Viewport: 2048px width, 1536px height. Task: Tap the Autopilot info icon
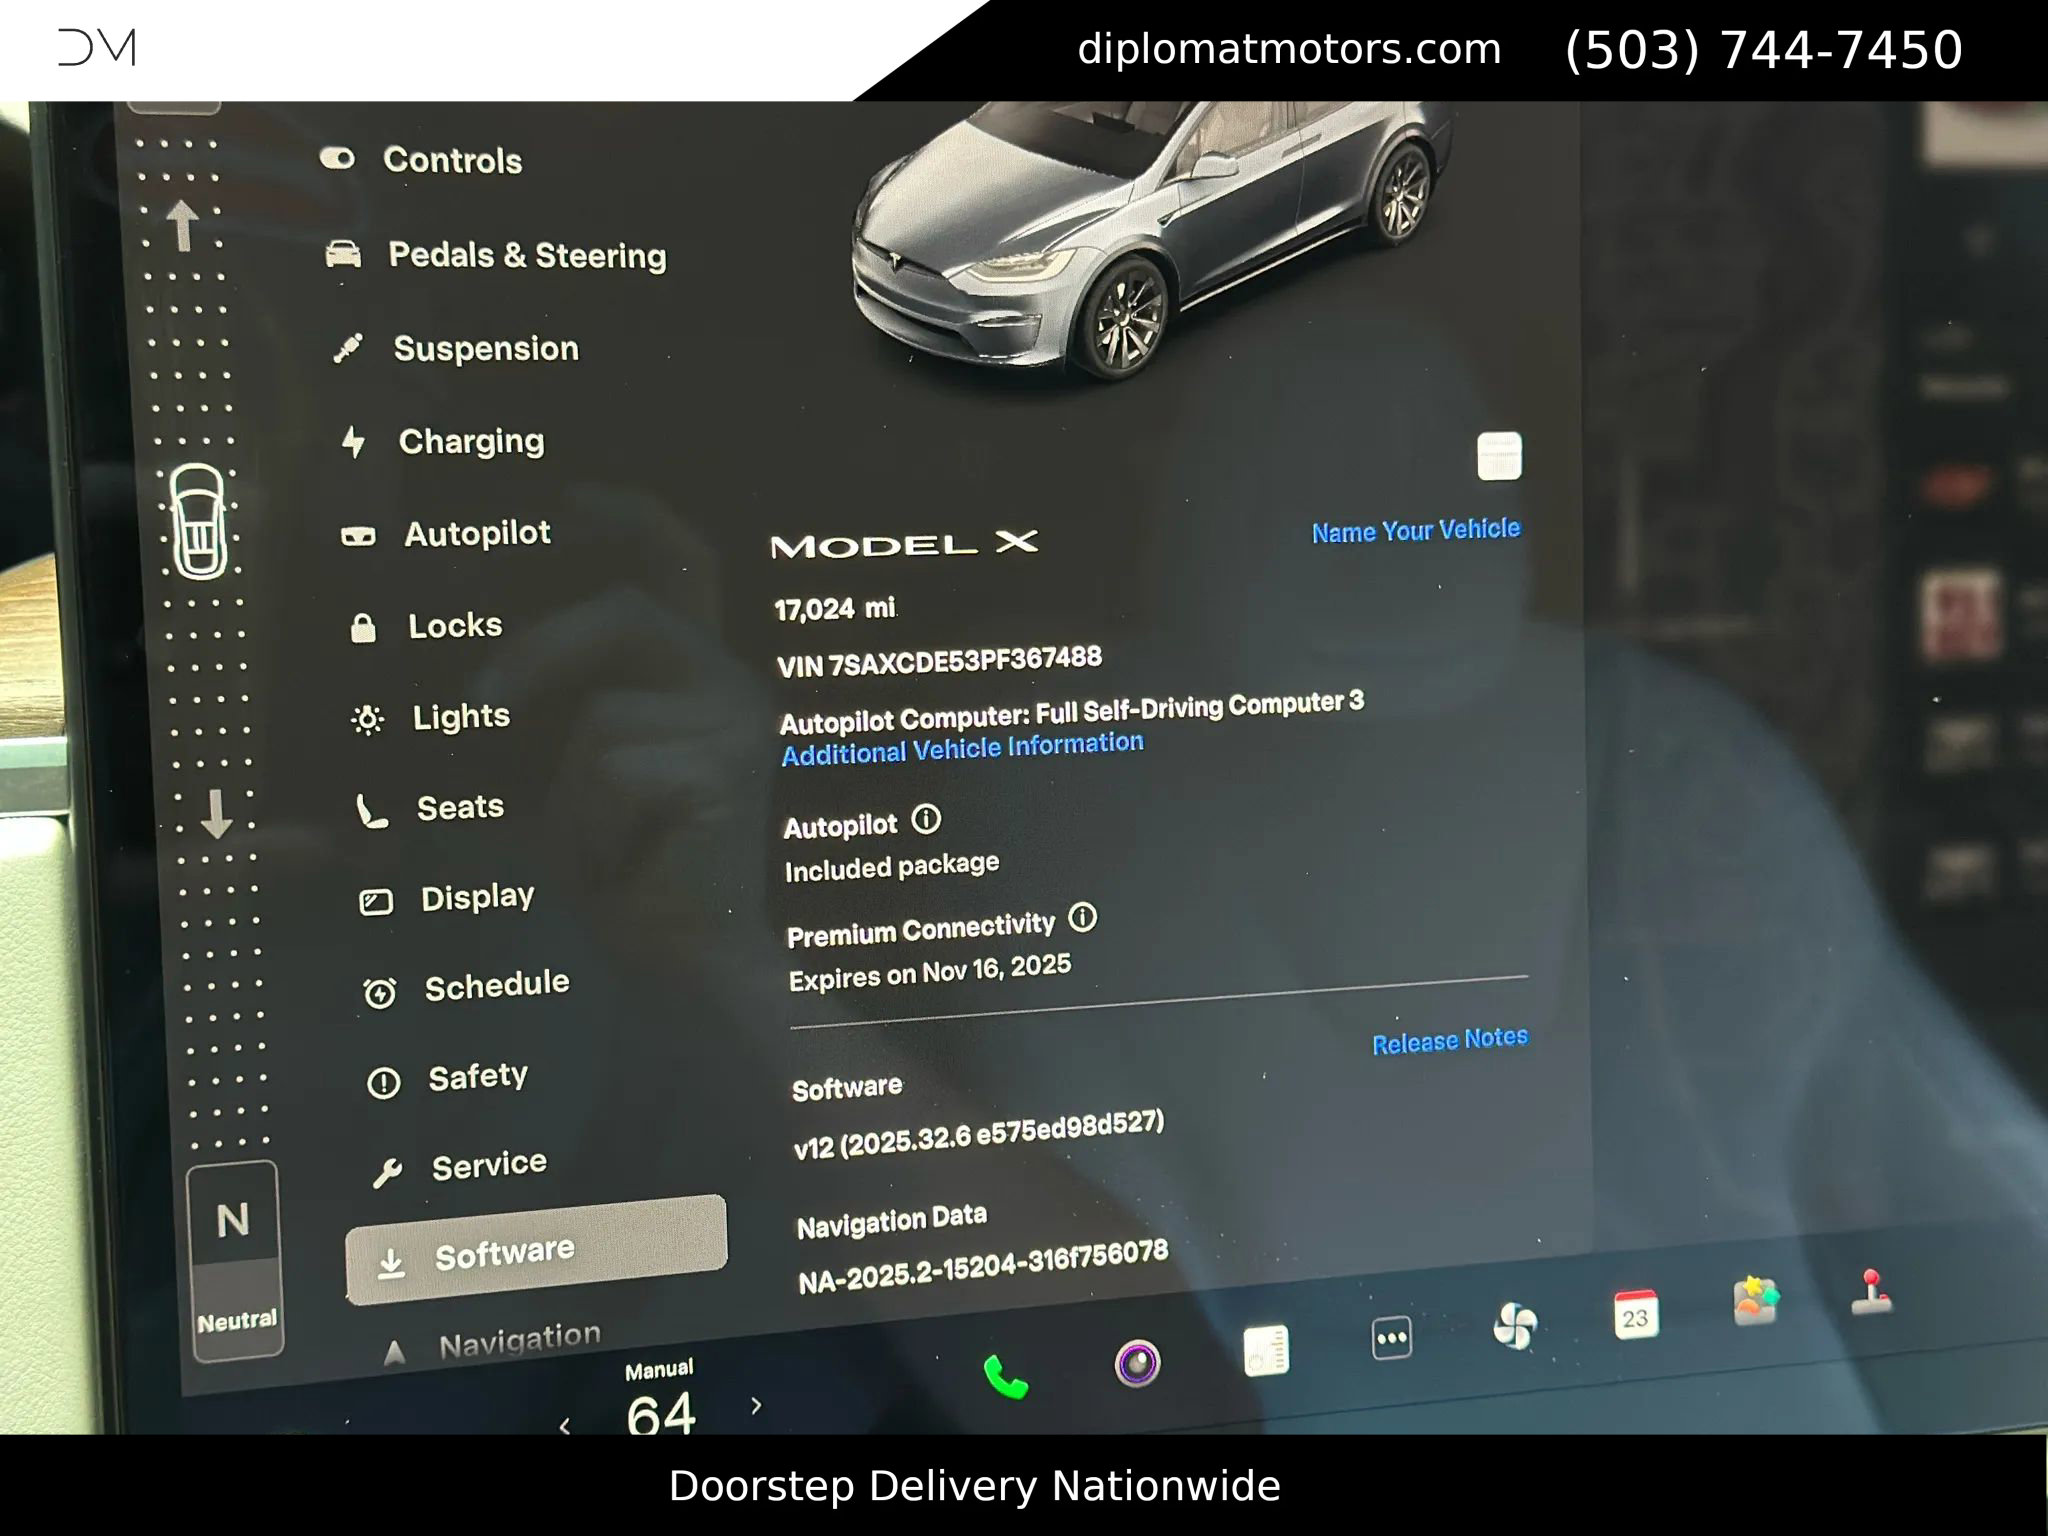pos(925,820)
